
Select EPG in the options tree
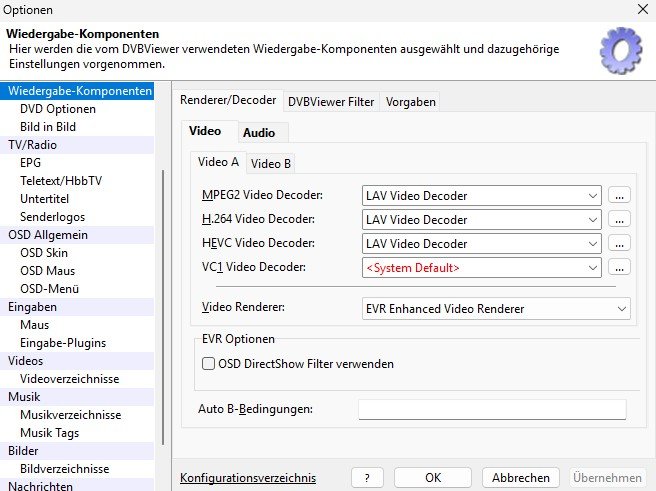(x=31, y=163)
